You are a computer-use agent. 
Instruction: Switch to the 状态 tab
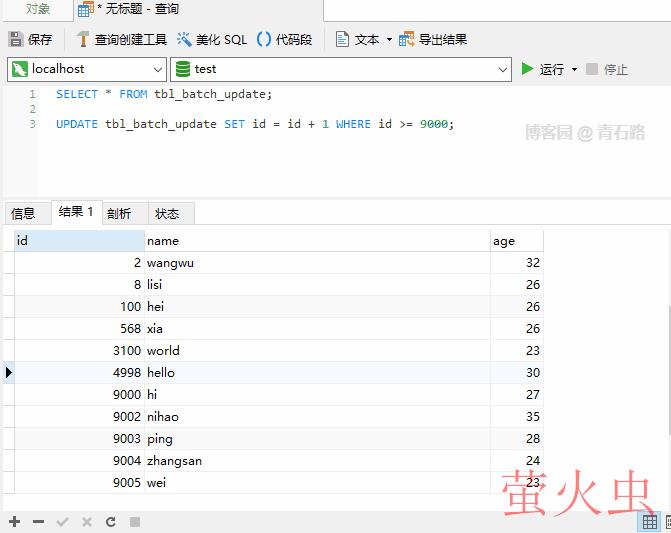[167, 213]
